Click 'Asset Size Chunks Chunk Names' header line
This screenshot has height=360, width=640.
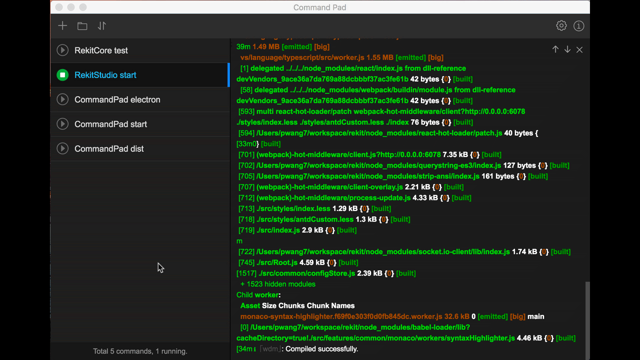(x=298, y=306)
